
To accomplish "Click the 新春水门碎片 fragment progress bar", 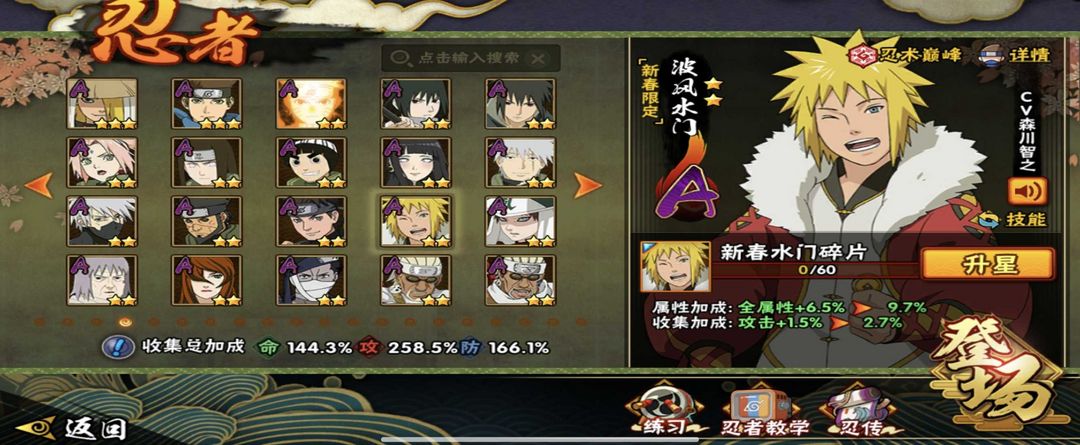I will click(816, 270).
